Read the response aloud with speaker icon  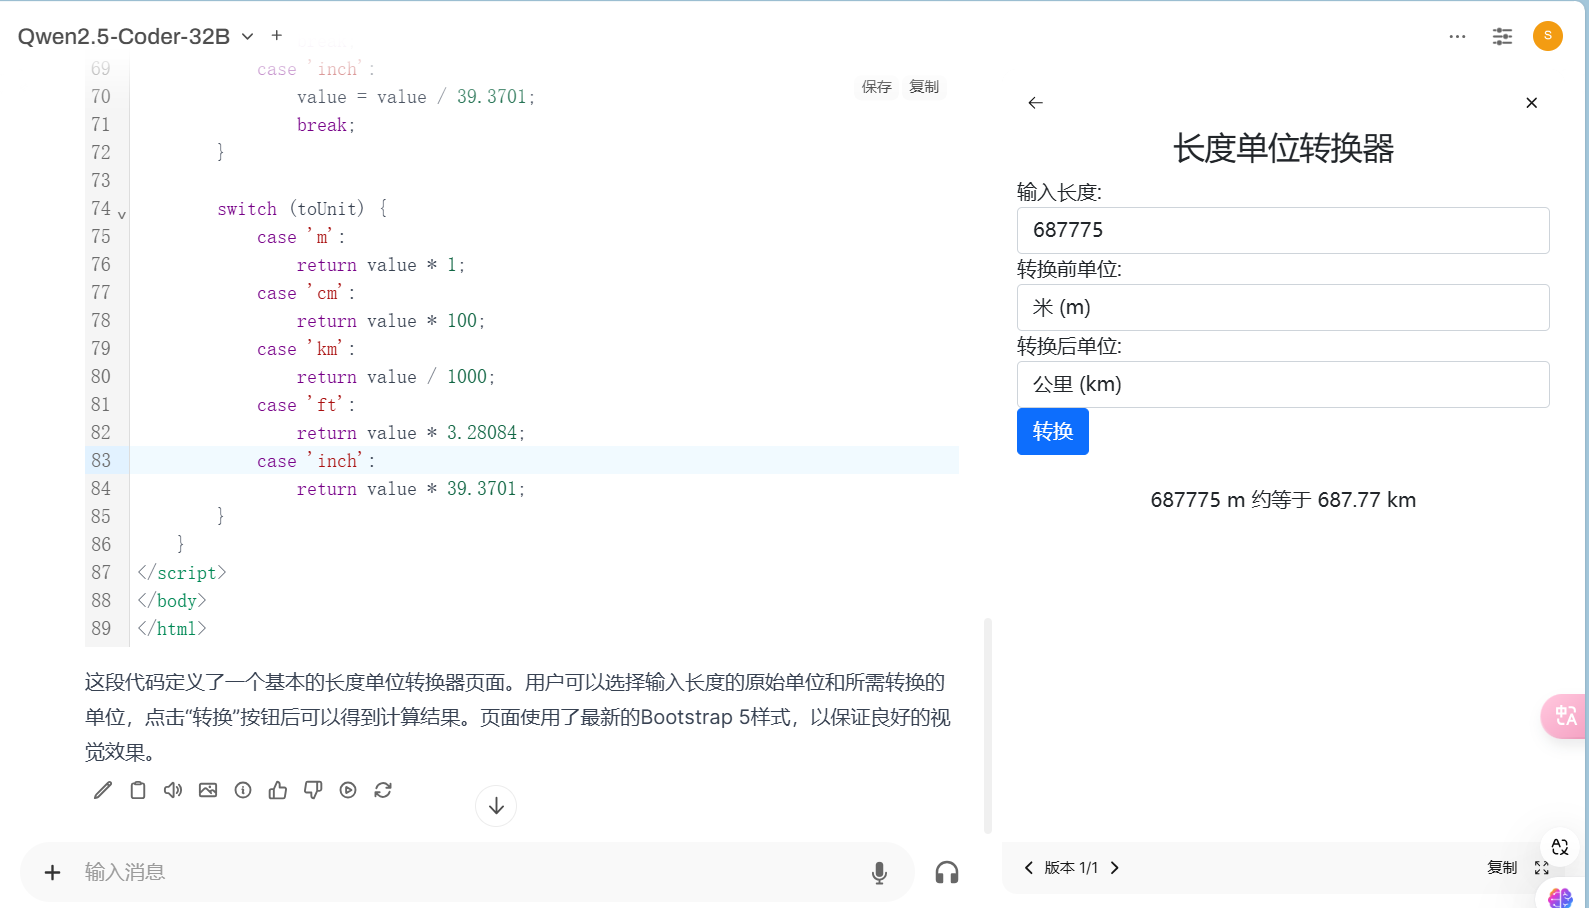[173, 790]
